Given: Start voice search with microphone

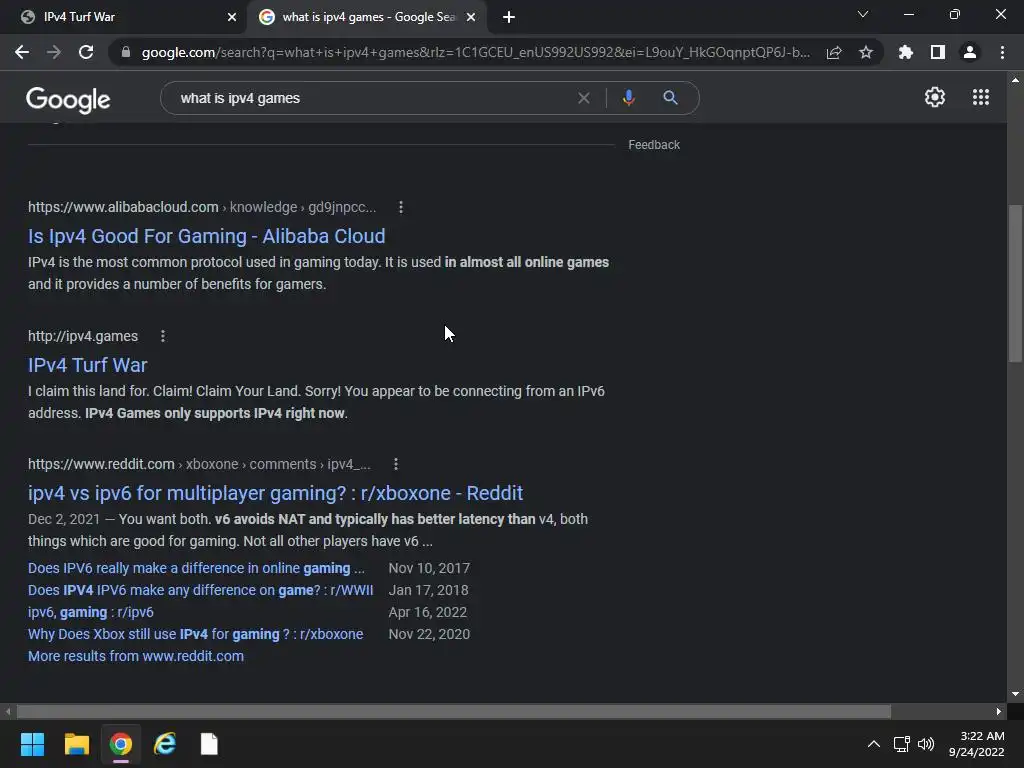Looking at the screenshot, I should point(628,98).
